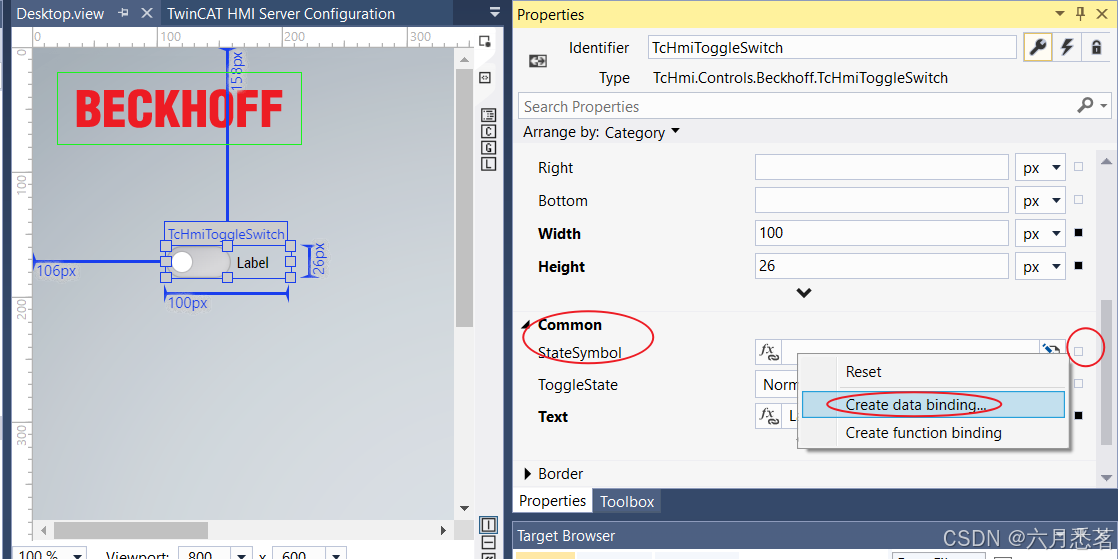1118x559 pixels.
Task: Expand the Border category
Action: coord(528,473)
